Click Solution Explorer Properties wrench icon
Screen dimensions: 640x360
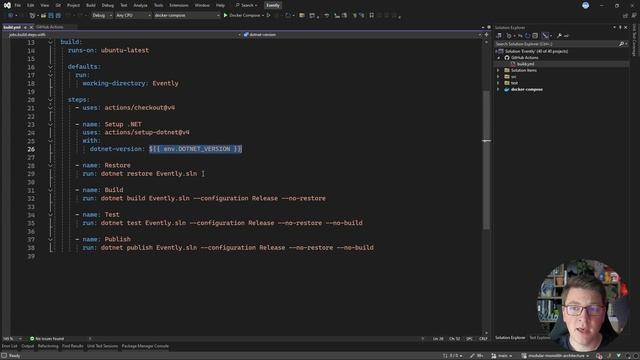point(559,36)
